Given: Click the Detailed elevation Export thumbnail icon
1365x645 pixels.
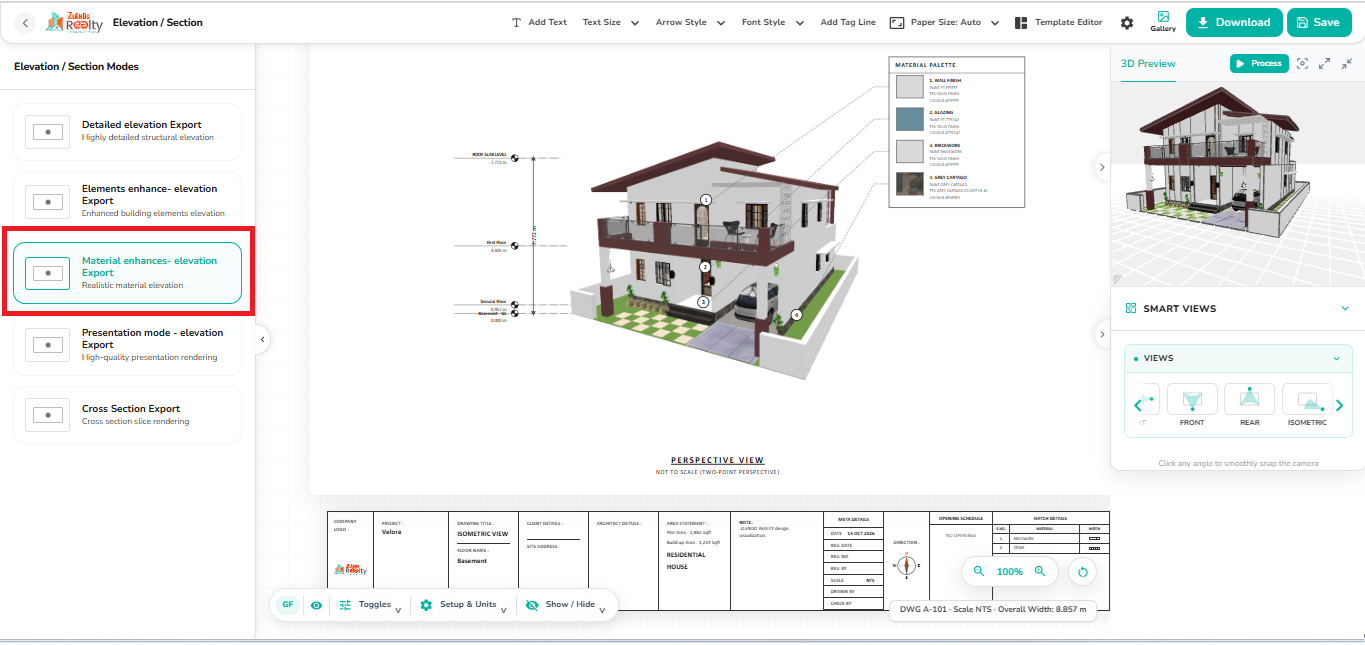Looking at the screenshot, I should pyautogui.click(x=47, y=131).
